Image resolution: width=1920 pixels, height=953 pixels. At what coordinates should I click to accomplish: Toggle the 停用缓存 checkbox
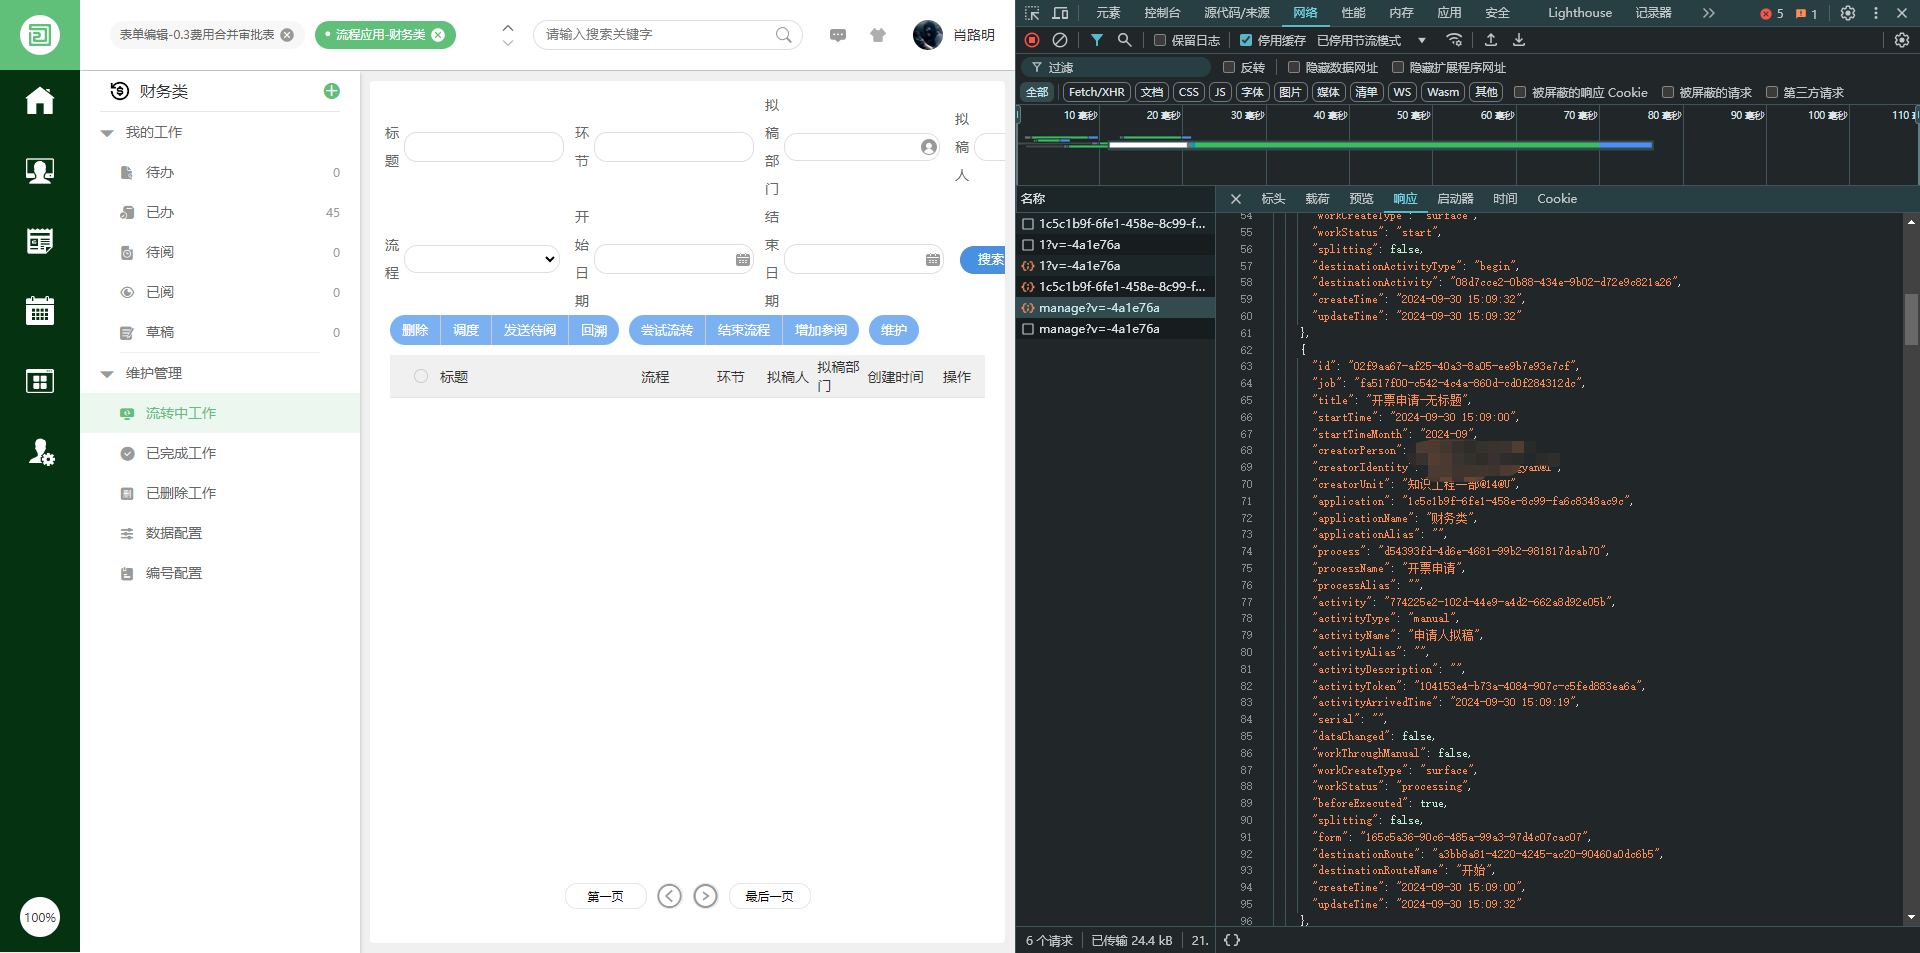(1246, 40)
